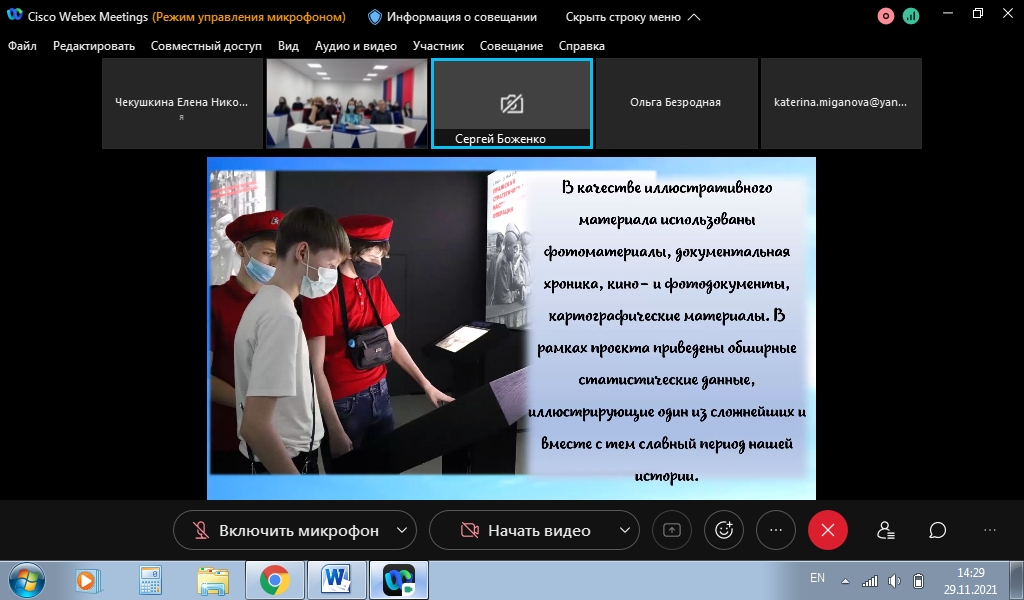Screen dimensions: 1024x600
Task: Open the Участник menu
Action: 438,46
